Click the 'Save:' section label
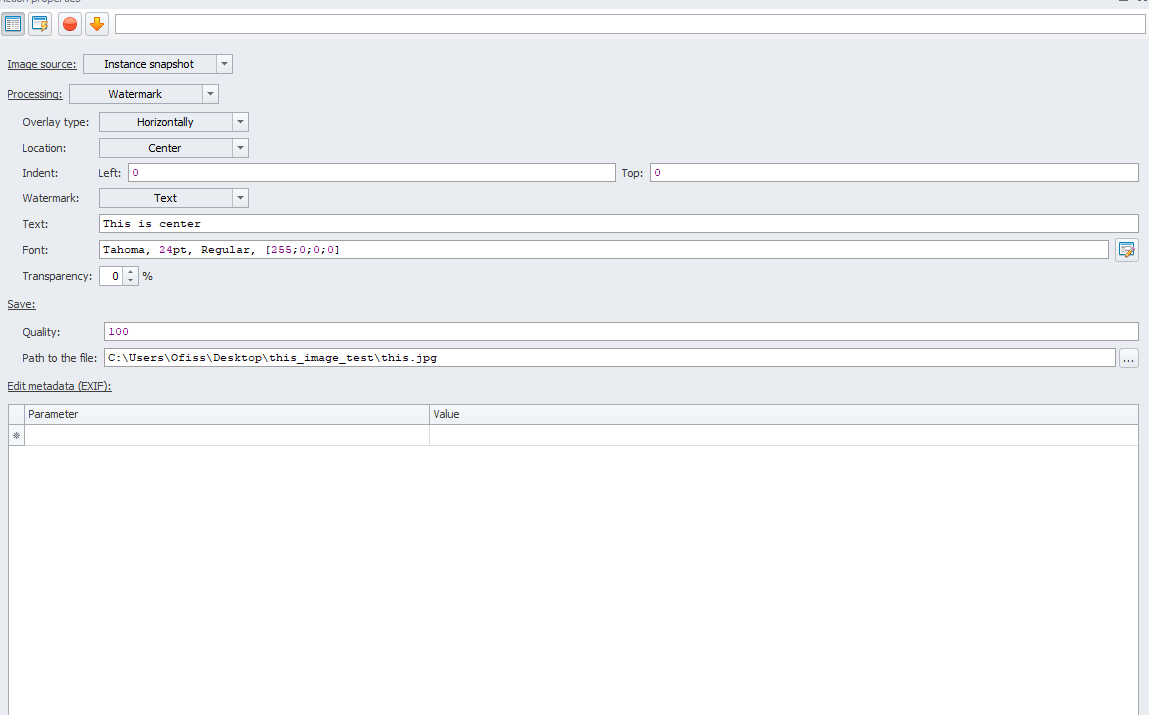This screenshot has width=1149, height=715. [x=21, y=304]
